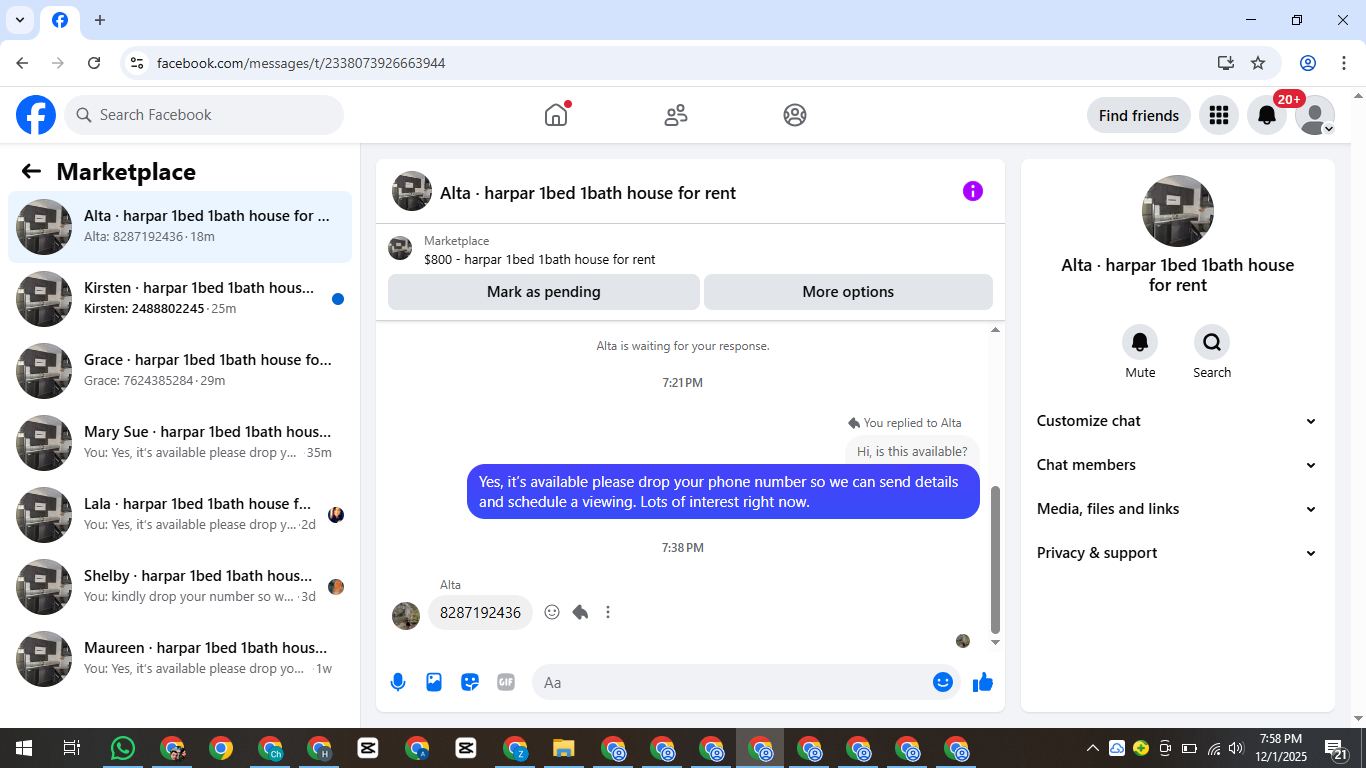Reload the page in Chrome

(x=94, y=63)
